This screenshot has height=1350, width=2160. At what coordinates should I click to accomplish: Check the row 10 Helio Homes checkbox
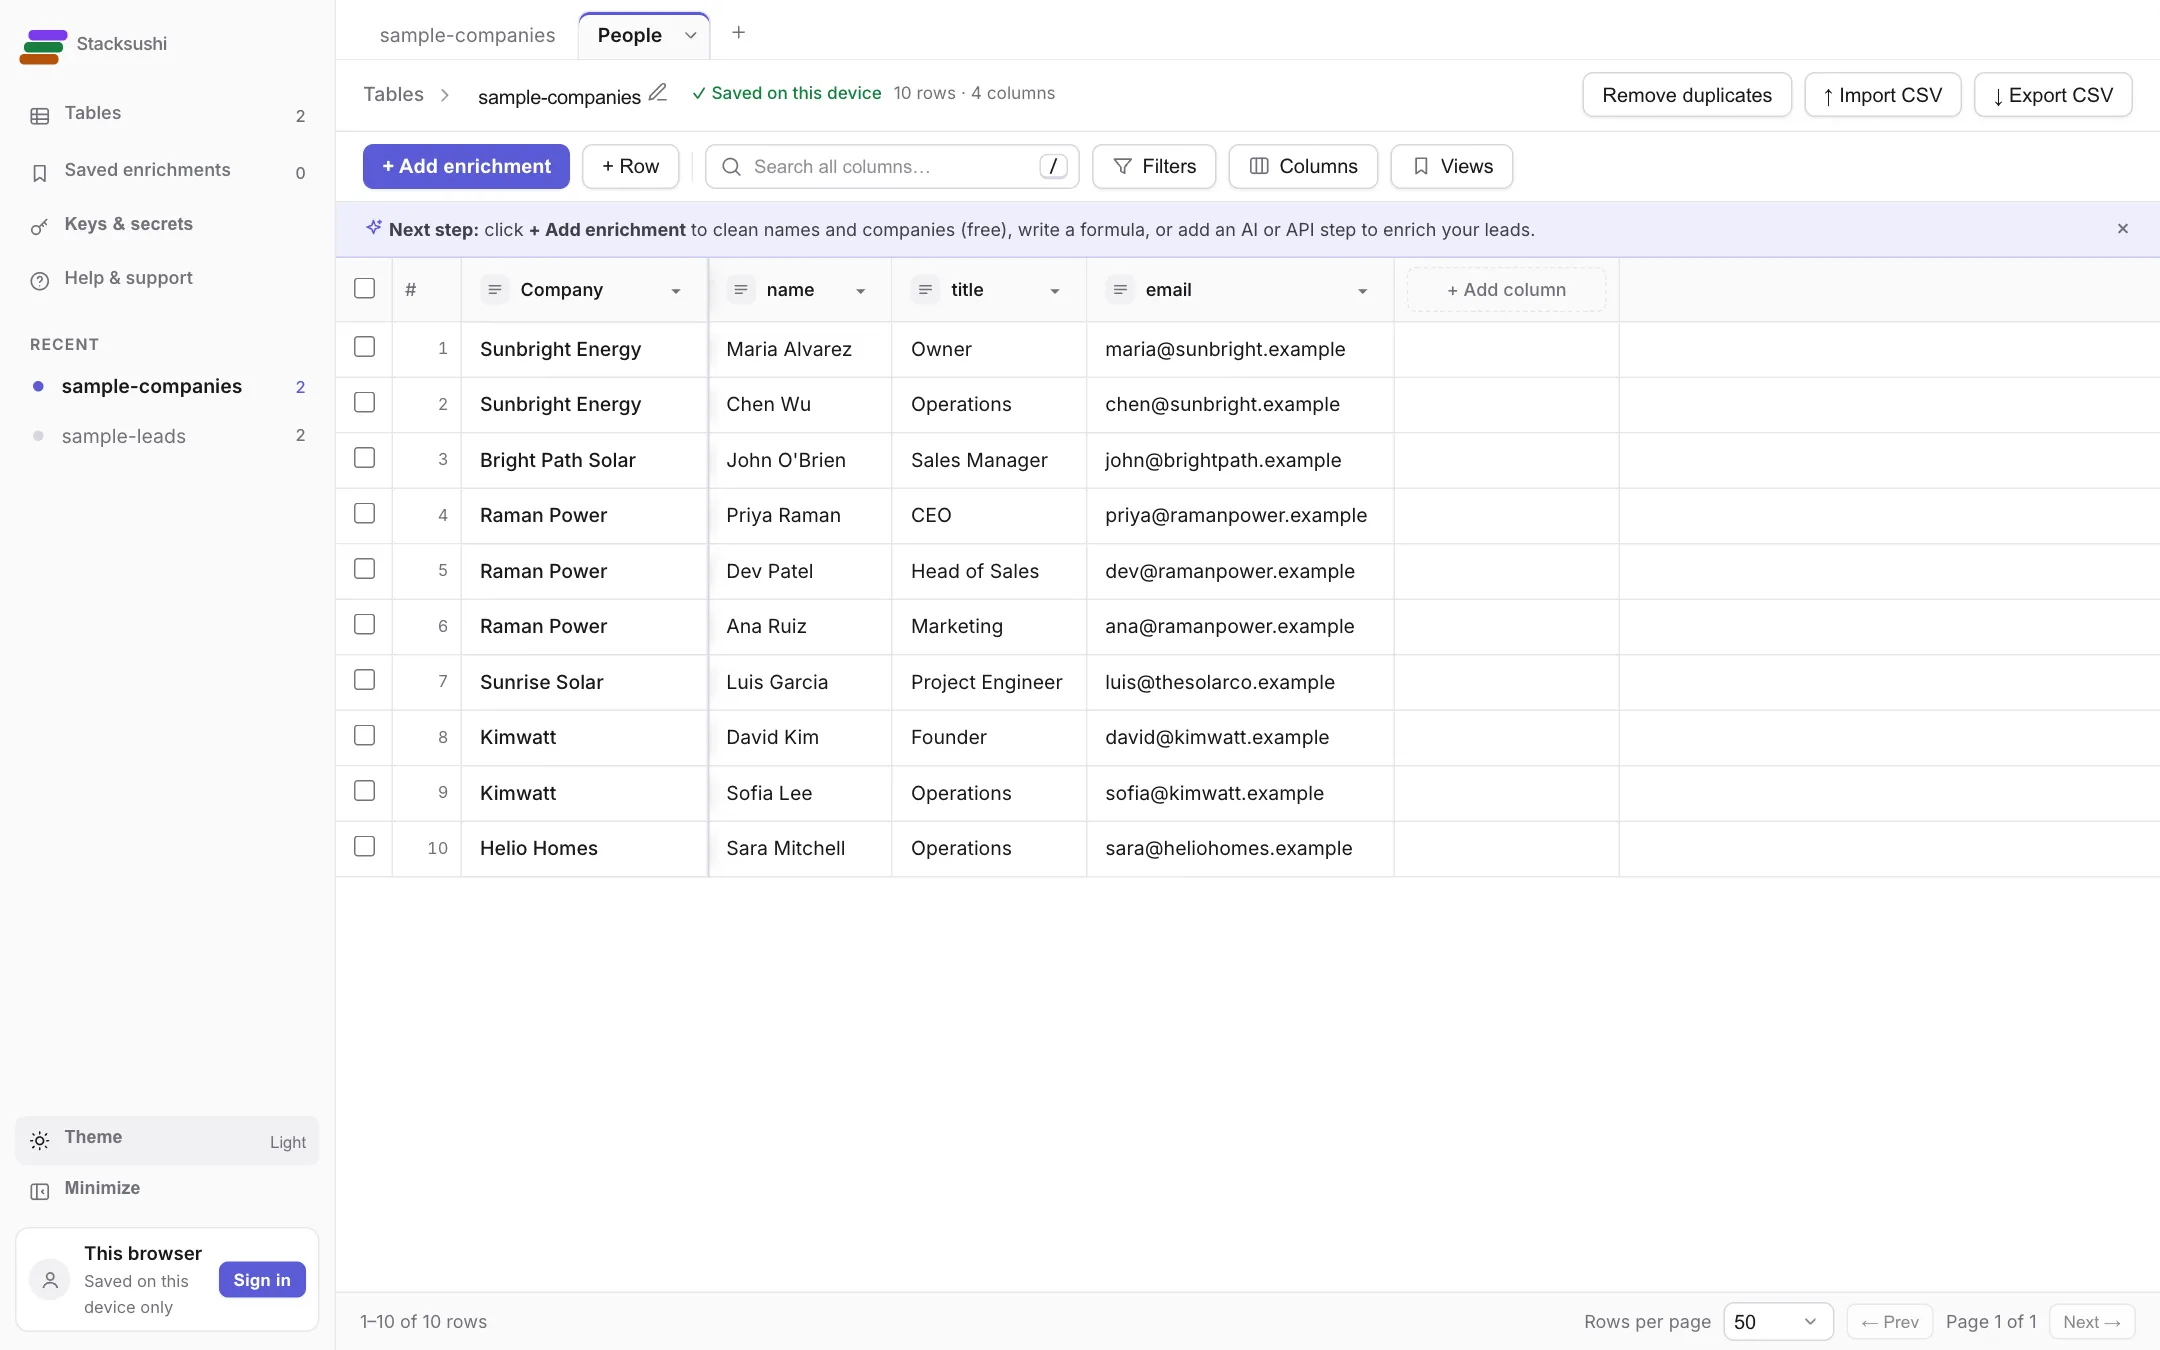365,847
